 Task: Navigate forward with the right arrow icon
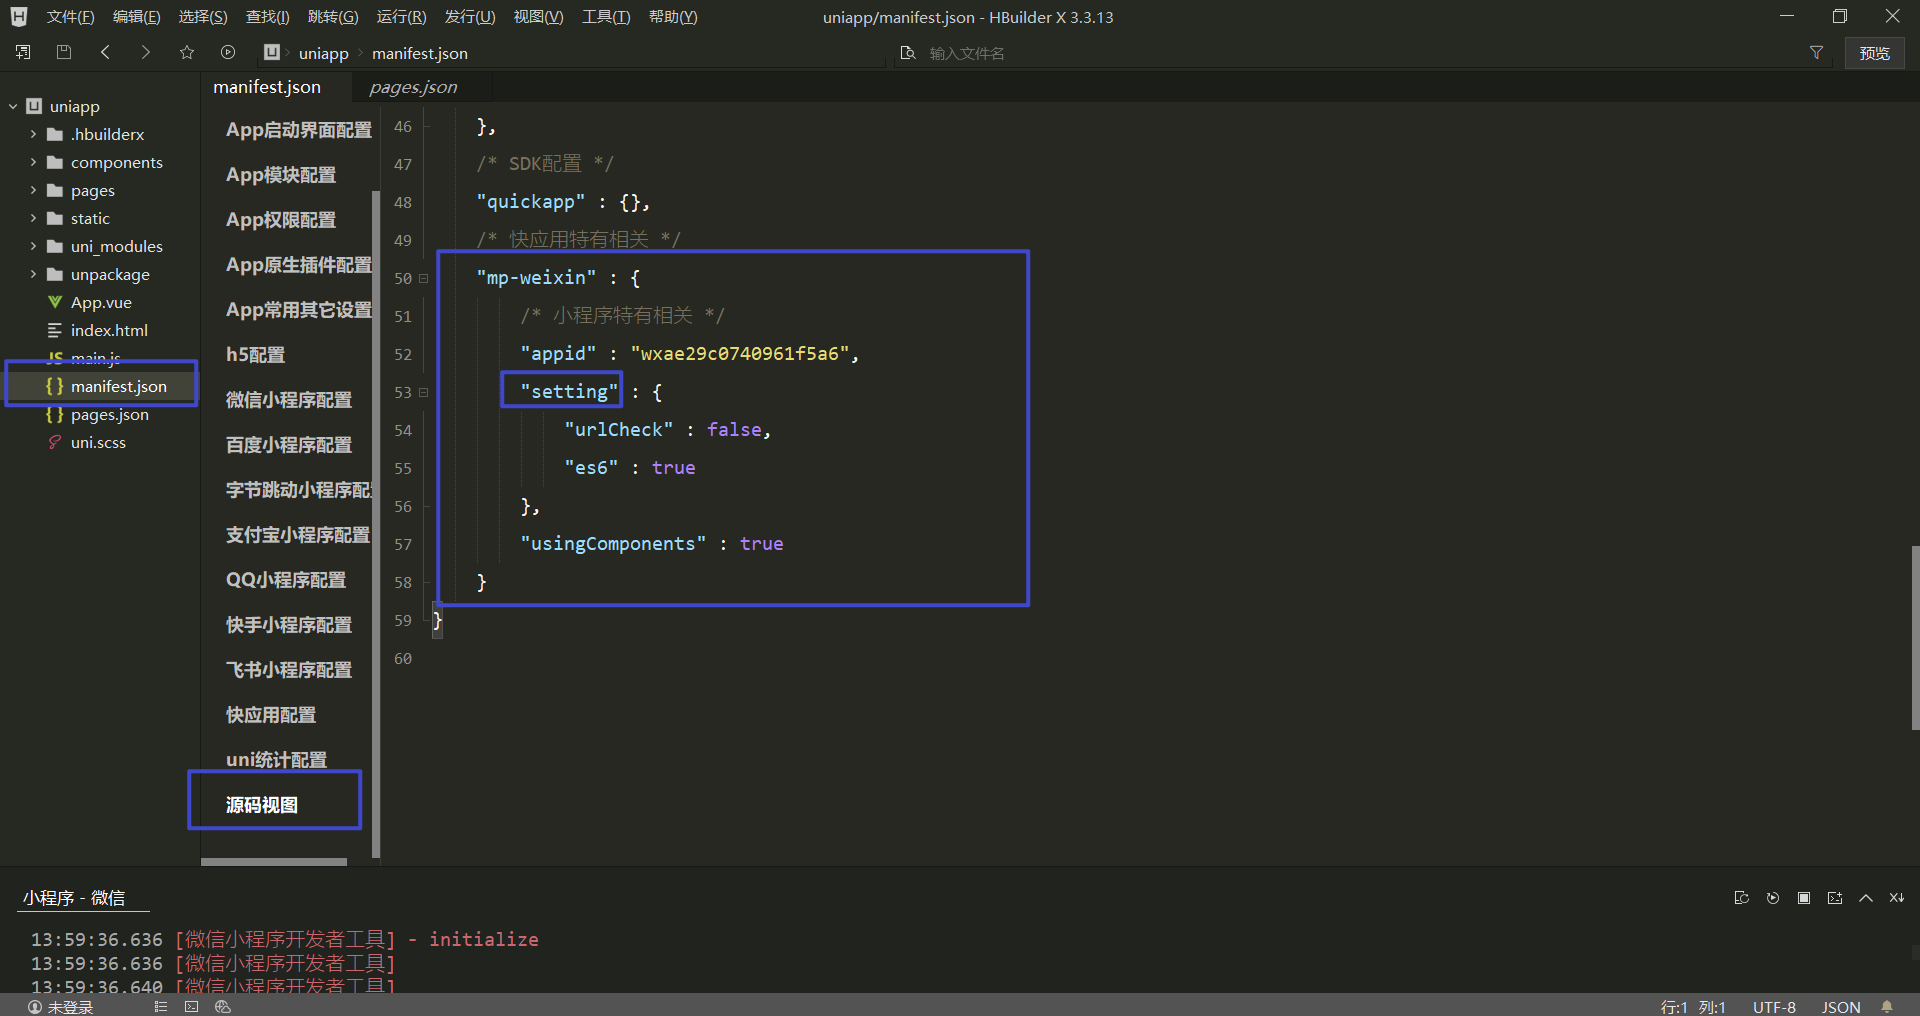[146, 52]
